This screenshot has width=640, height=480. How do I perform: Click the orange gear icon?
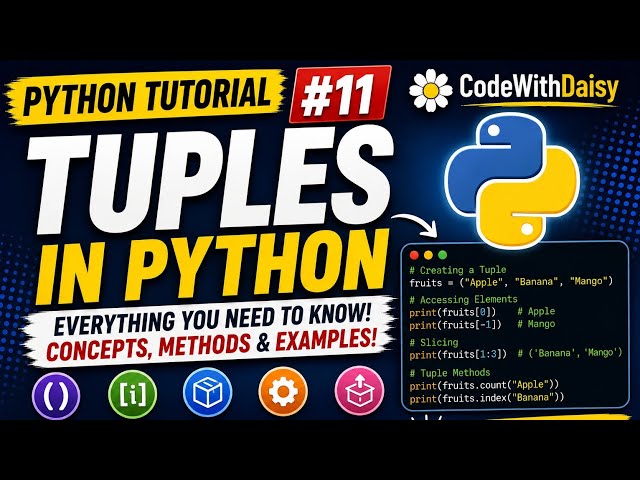pyautogui.click(x=283, y=391)
